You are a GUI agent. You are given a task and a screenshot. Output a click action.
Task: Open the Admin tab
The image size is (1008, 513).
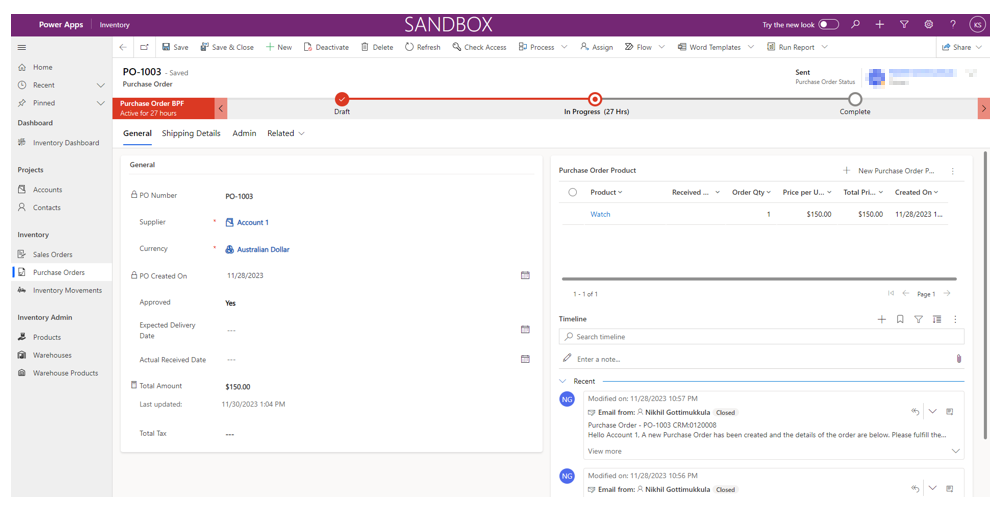(244, 133)
